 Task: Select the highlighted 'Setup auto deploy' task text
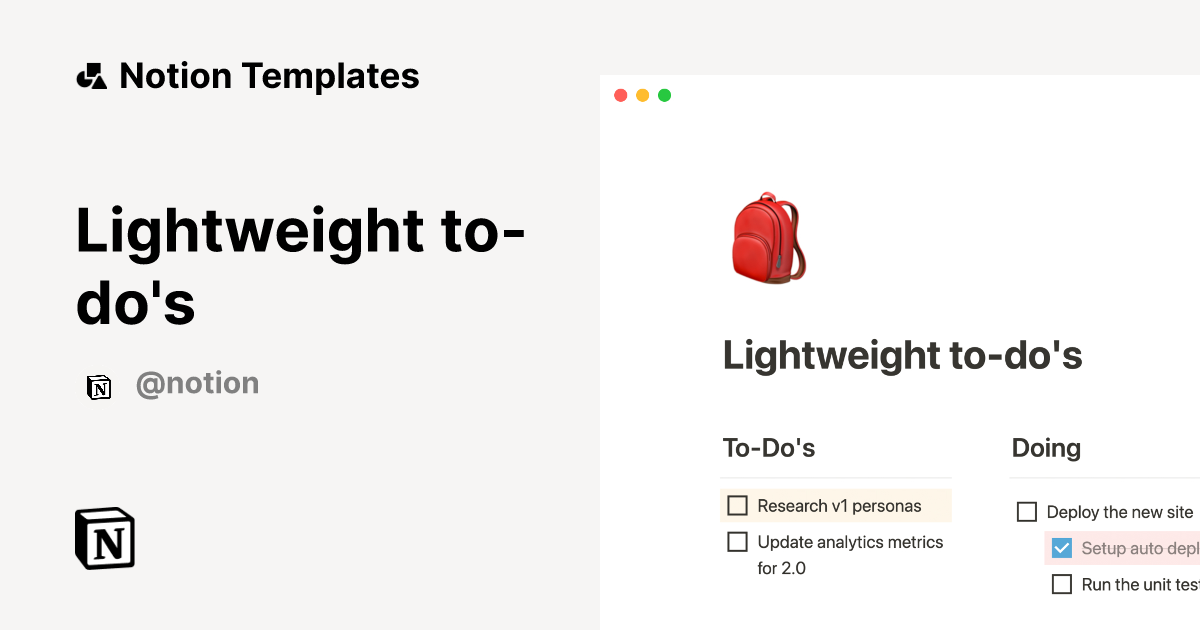pyautogui.click(x=1140, y=548)
